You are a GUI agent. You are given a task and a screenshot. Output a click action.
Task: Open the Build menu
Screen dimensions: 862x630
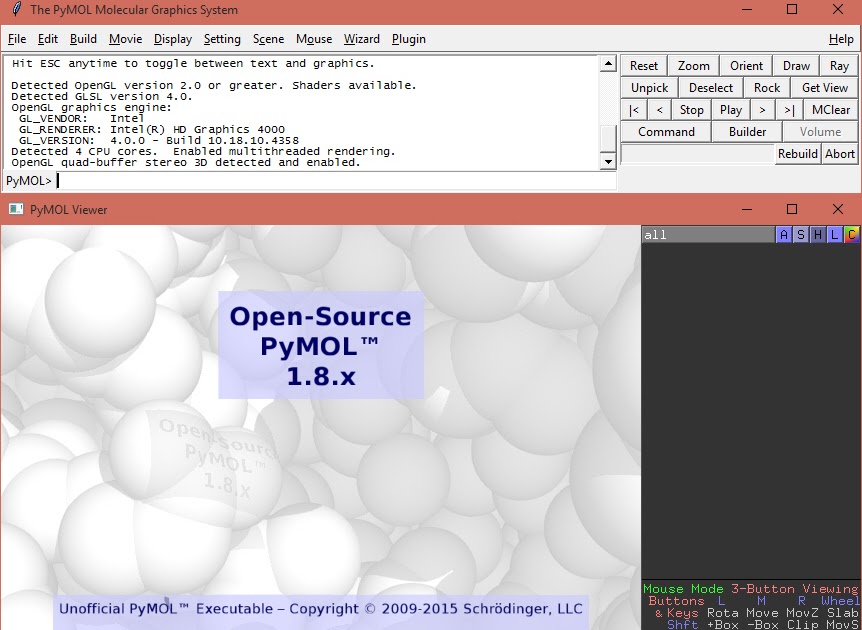pos(84,39)
